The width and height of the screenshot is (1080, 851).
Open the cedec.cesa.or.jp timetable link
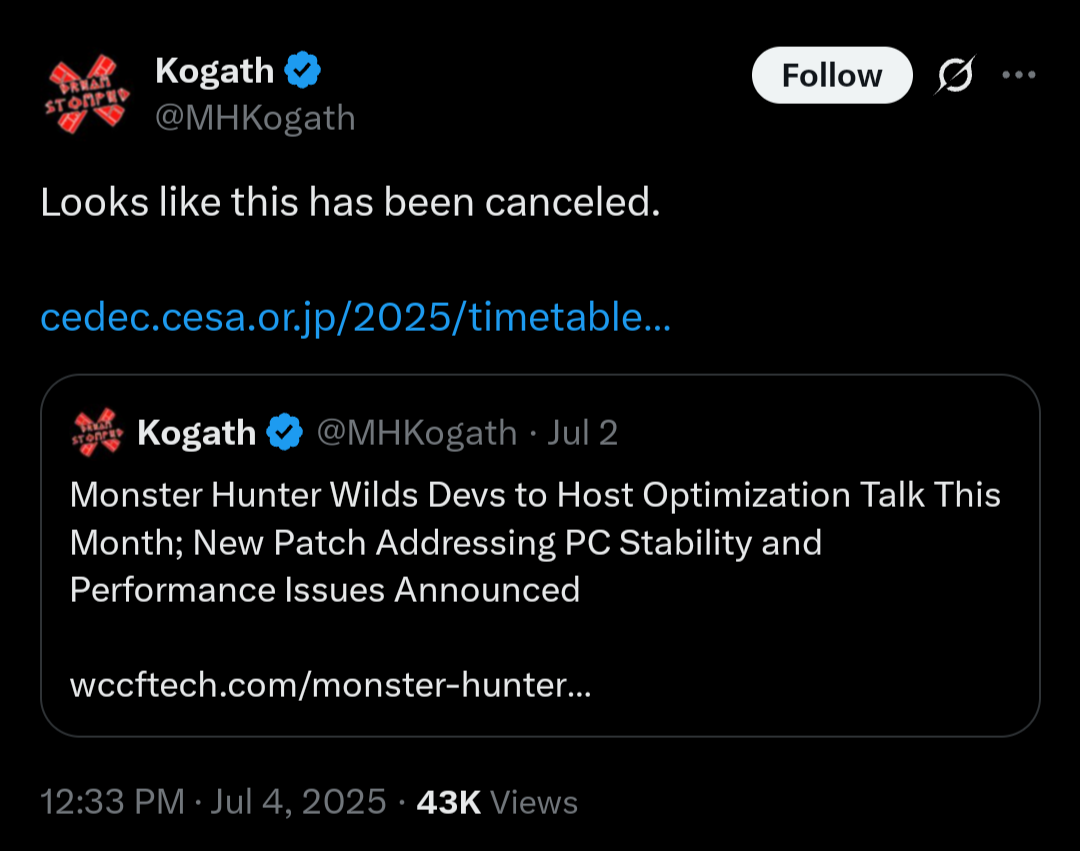[355, 317]
